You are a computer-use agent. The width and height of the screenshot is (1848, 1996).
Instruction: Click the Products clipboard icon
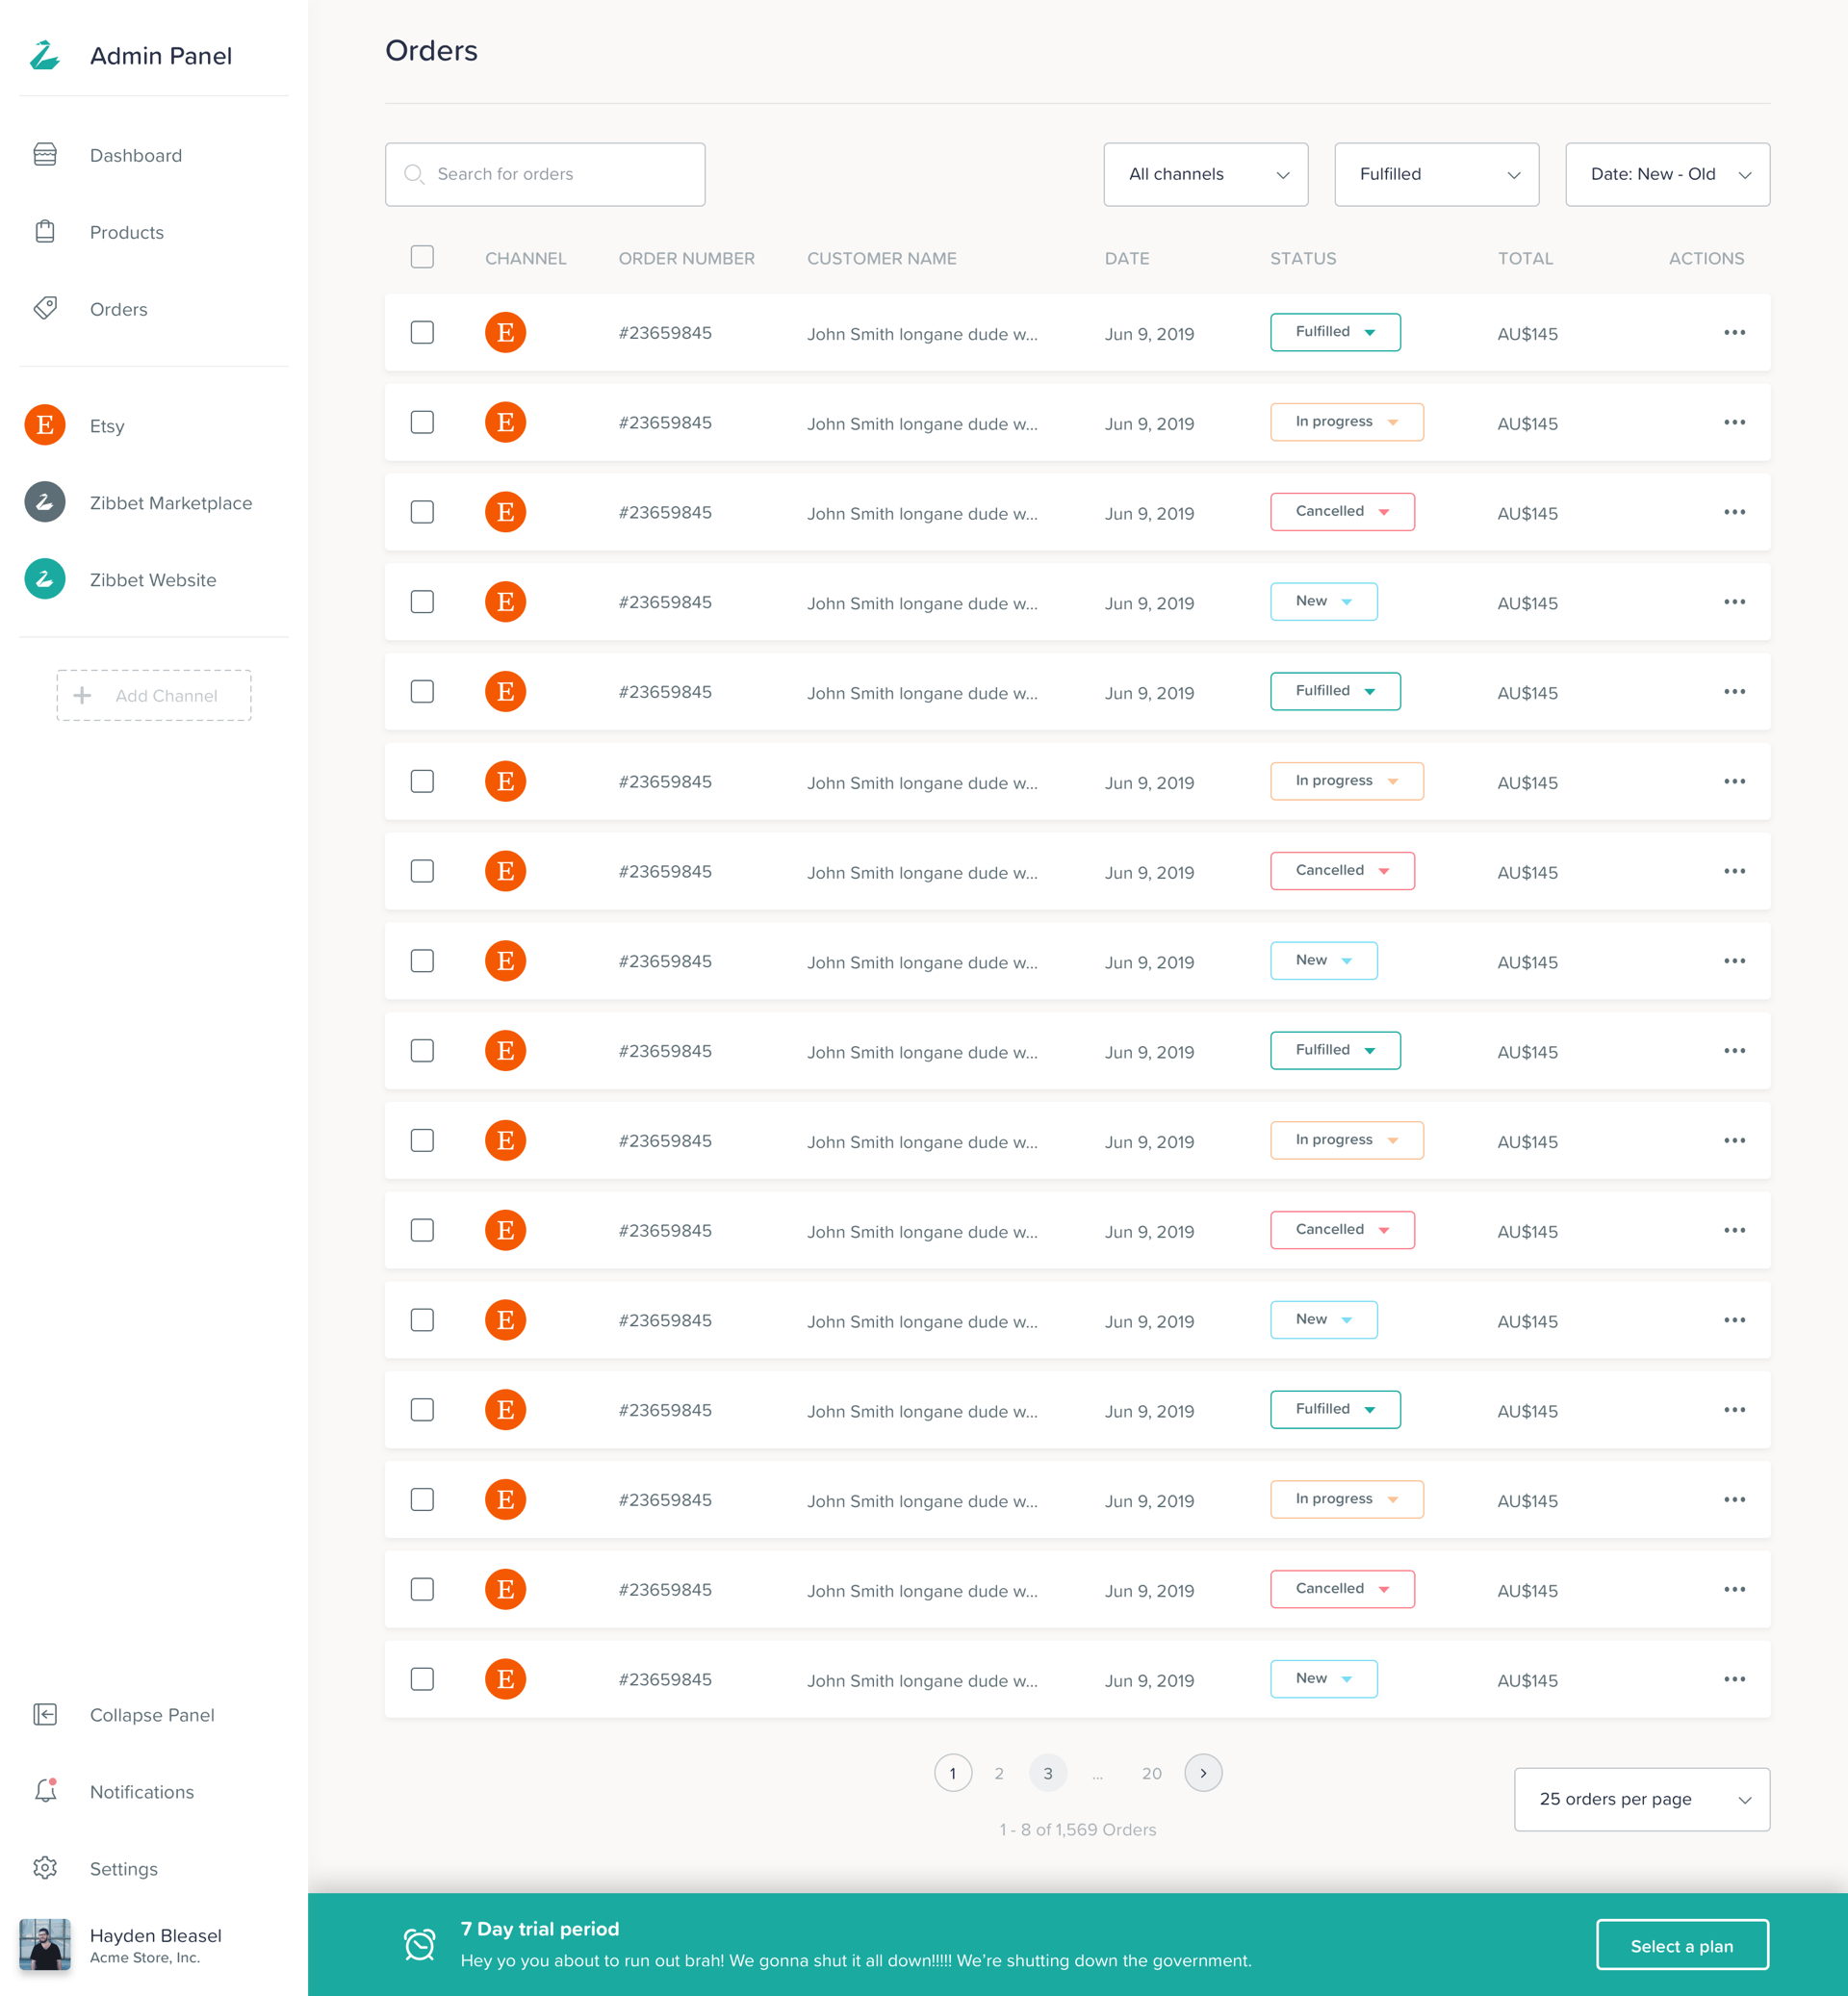[45, 231]
